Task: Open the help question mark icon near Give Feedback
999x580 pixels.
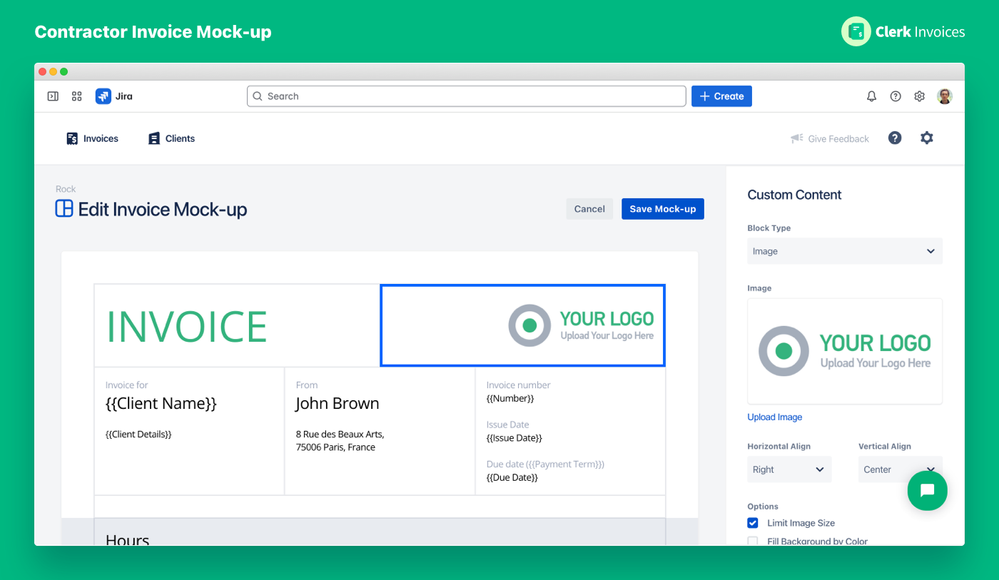Action: [x=894, y=138]
